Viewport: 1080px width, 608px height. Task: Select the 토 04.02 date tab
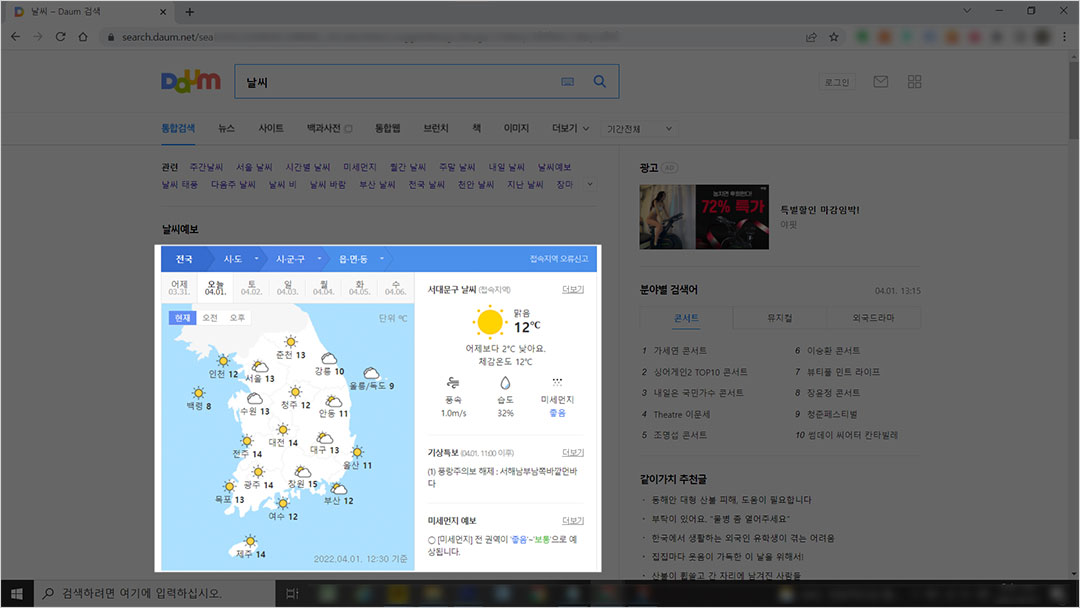pyautogui.click(x=251, y=288)
